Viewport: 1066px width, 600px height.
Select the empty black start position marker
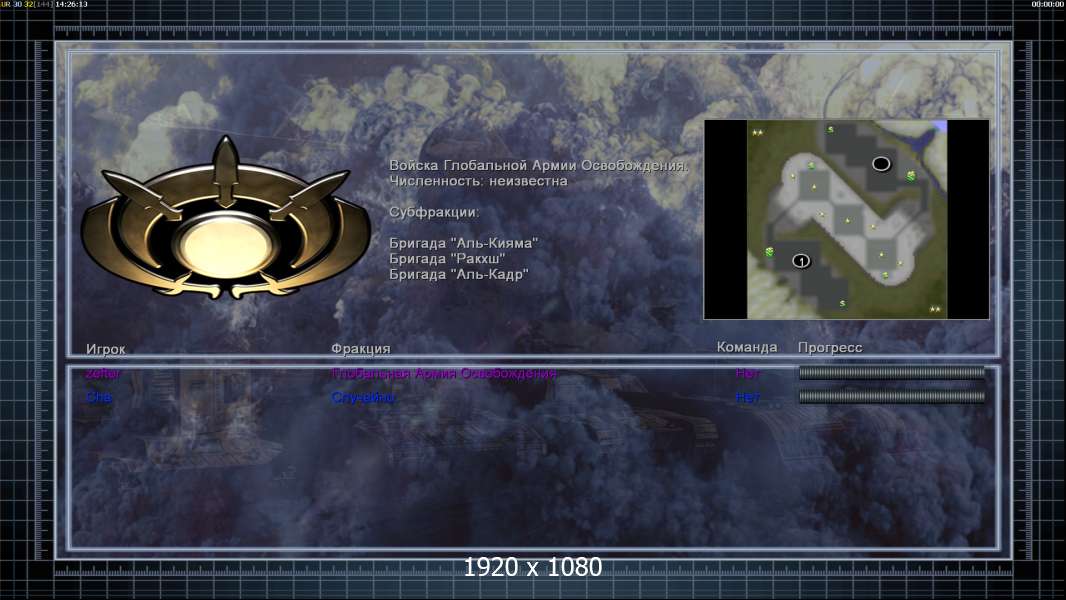[881, 164]
